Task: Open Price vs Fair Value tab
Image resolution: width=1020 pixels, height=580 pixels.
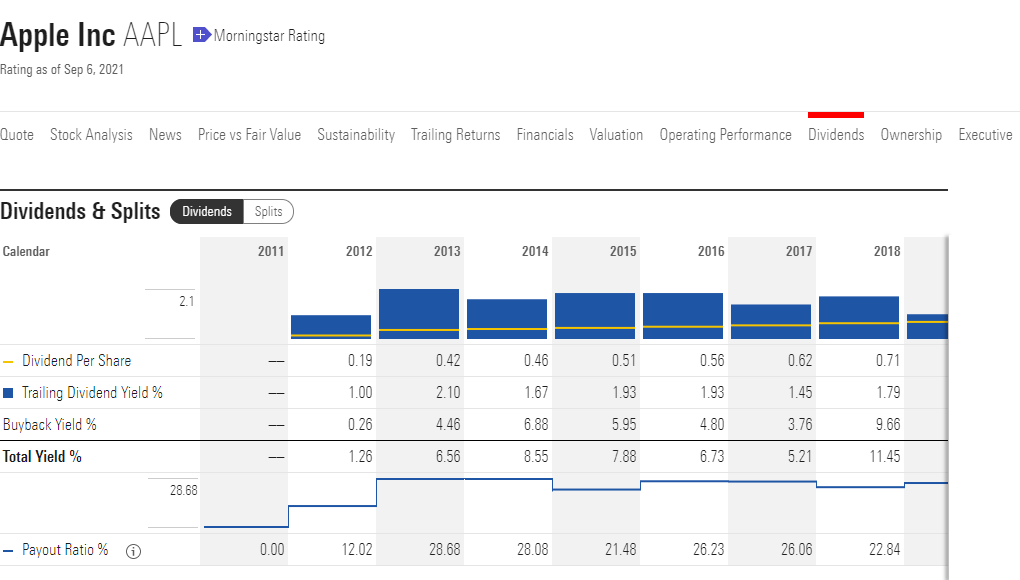Action: (x=249, y=135)
